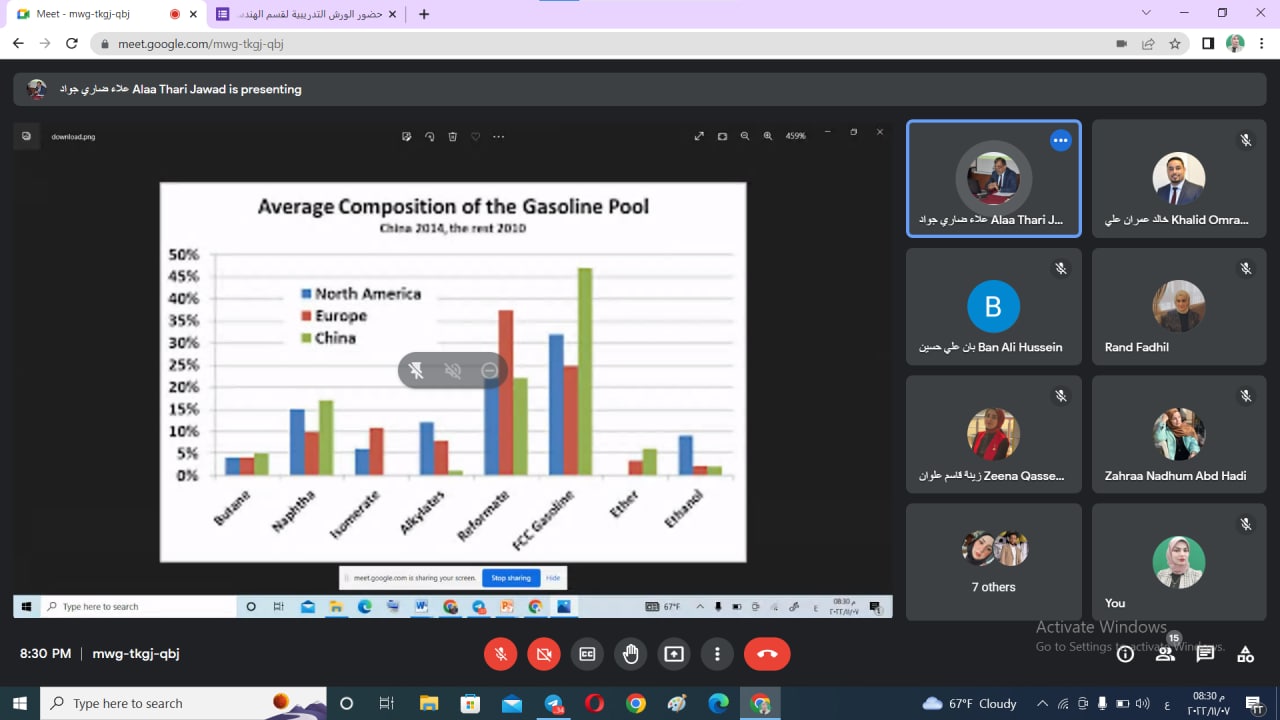Screen dimensions: 1280x720
Task: Toggle closed captions (CC)
Action: coord(587,654)
